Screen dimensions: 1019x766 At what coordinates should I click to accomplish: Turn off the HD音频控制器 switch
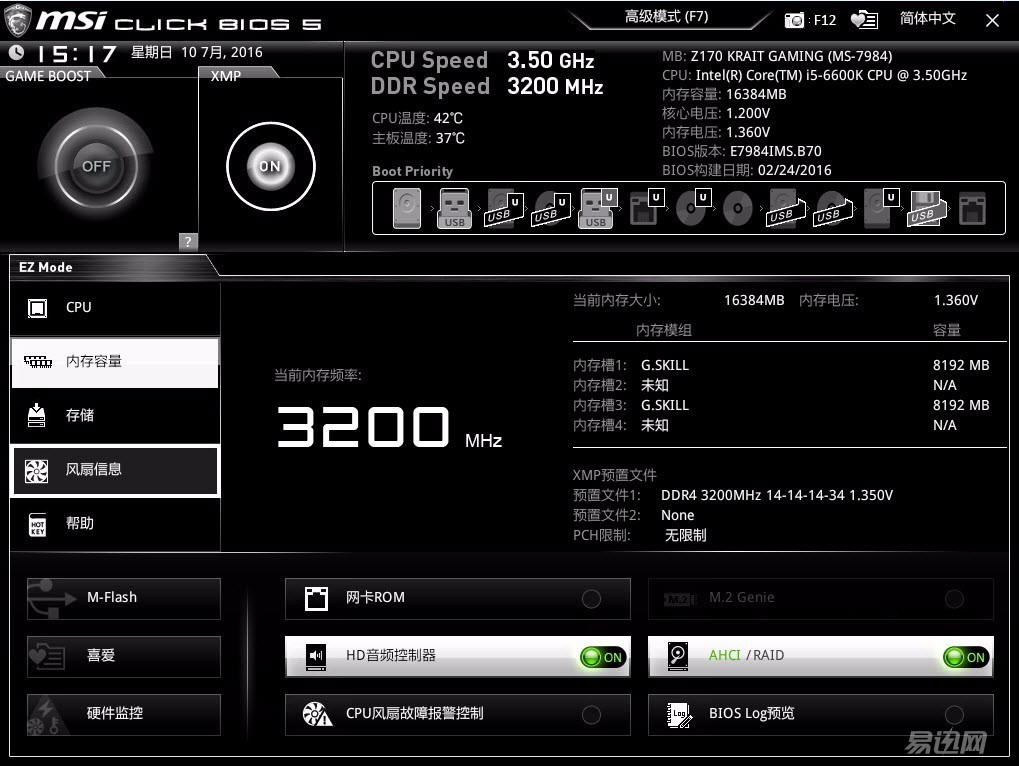[603, 657]
